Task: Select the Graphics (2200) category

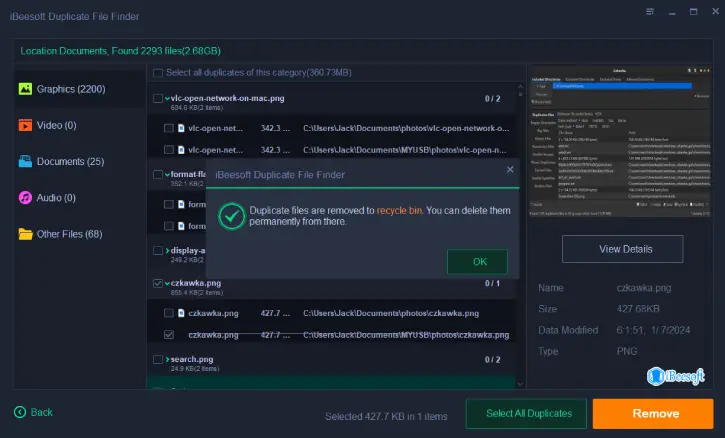Action: coord(80,89)
